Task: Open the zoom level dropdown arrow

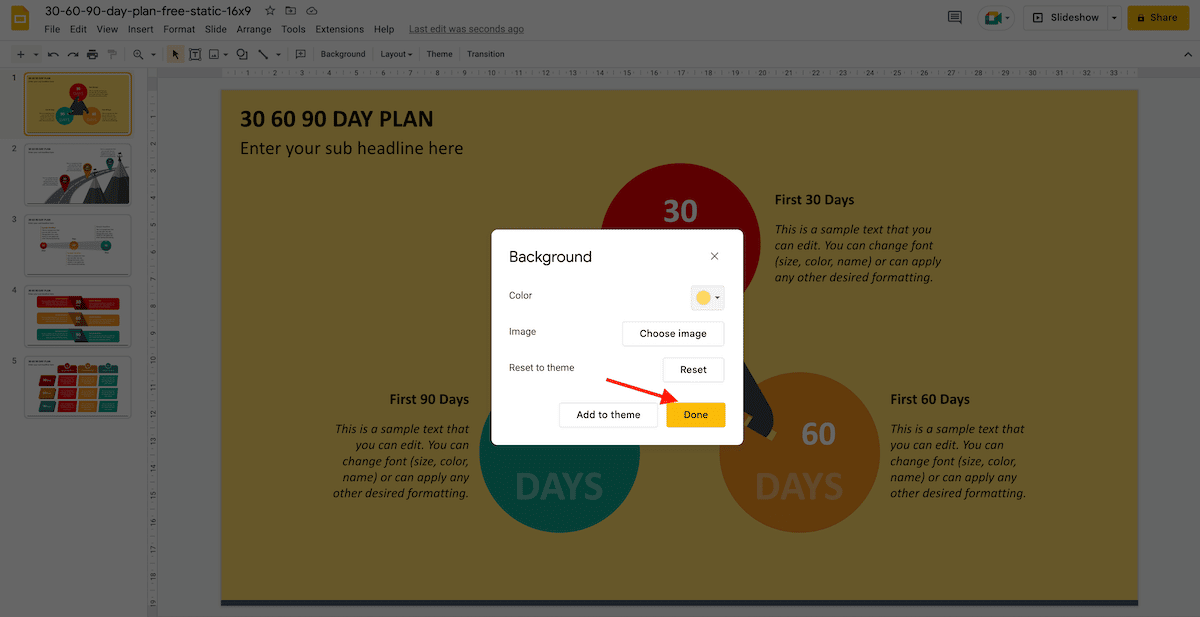Action: (153, 54)
